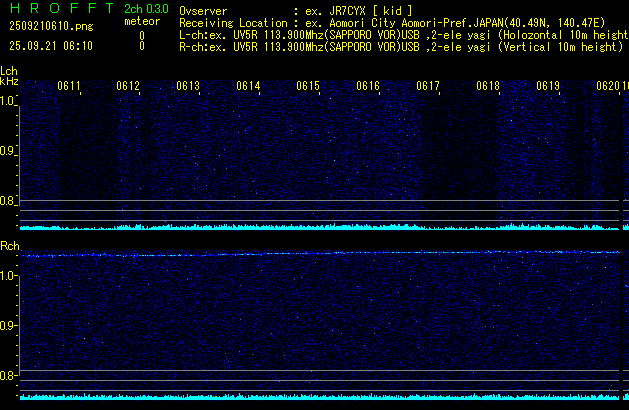This screenshot has width=629, height=410.
Task: Click the 0617 time marker
Action: (x=428, y=87)
